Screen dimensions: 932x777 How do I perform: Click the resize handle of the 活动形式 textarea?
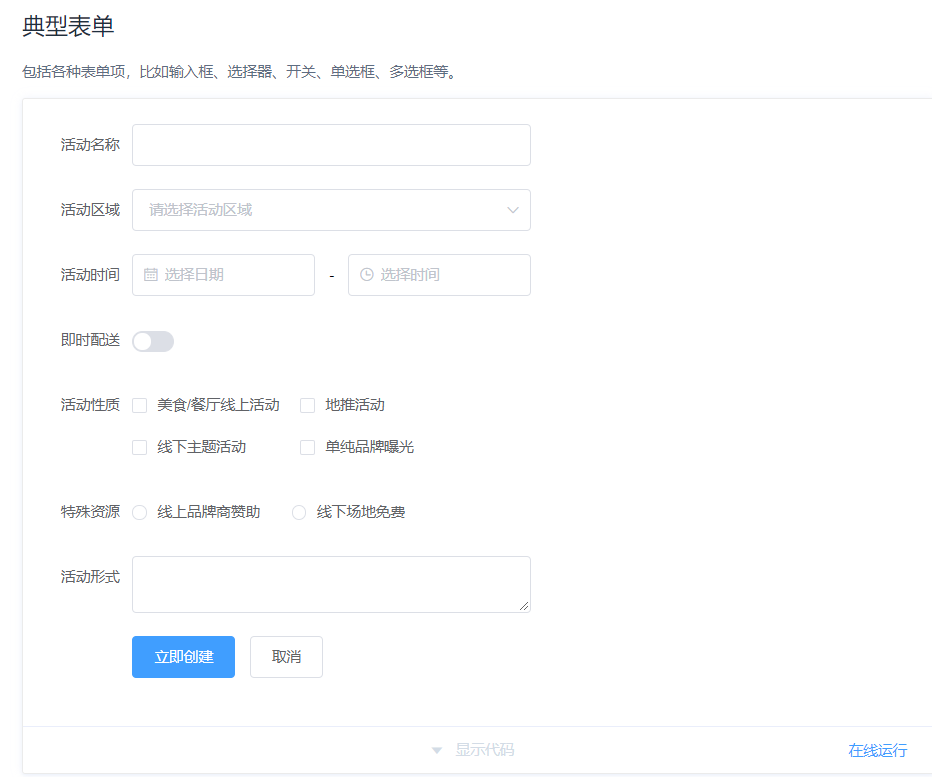click(524, 606)
